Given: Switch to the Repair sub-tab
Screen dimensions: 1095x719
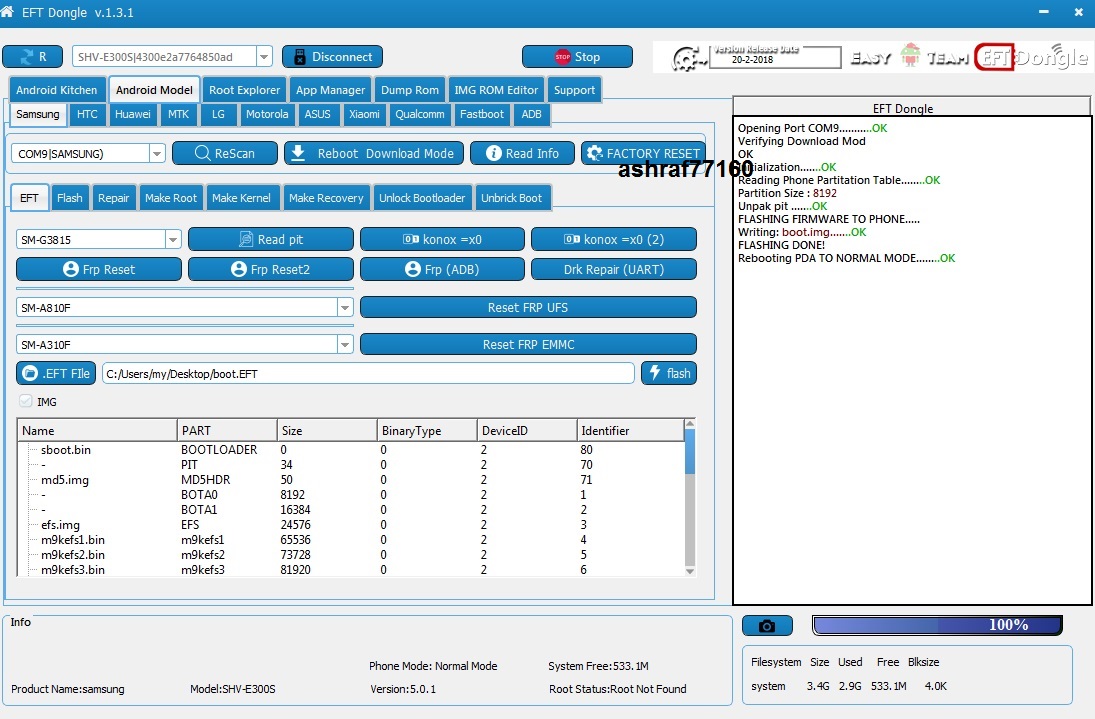Looking at the screenshot, I should [x=114, y=198].
